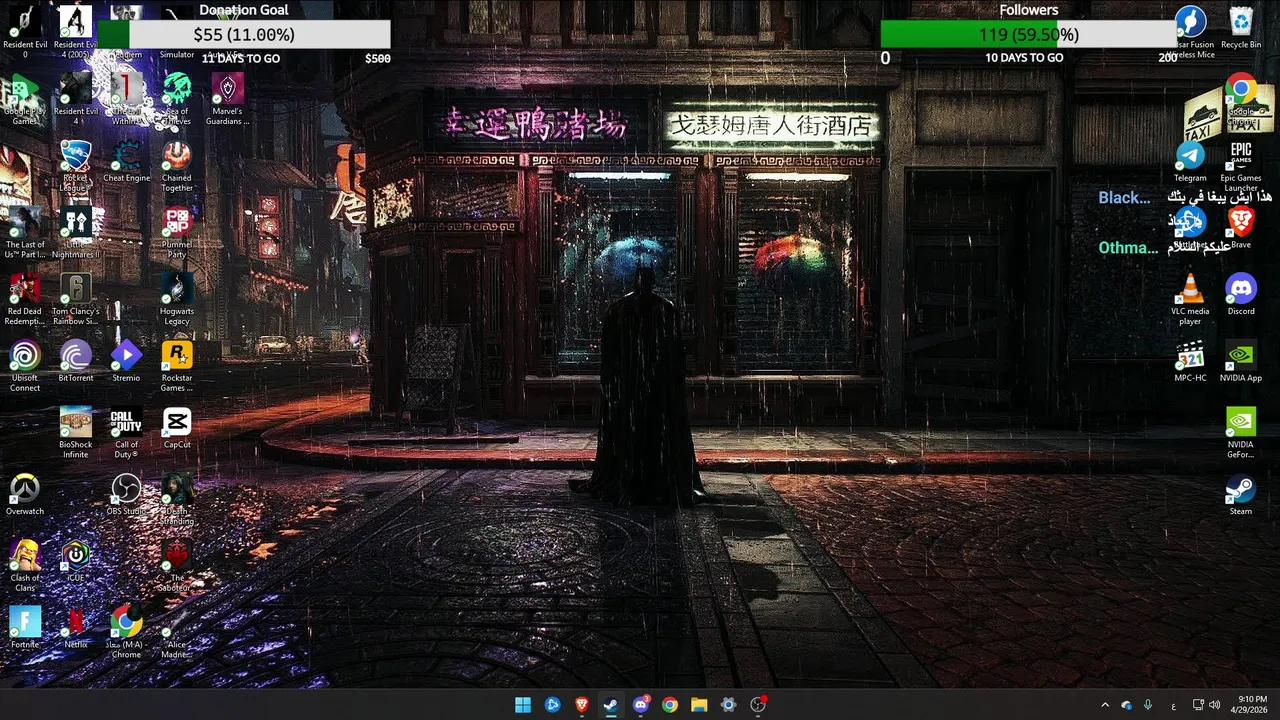Select NVIDIA GeForce desktop icon
The width and height of the screenshot is (1280, 720).
[1241, 433]
